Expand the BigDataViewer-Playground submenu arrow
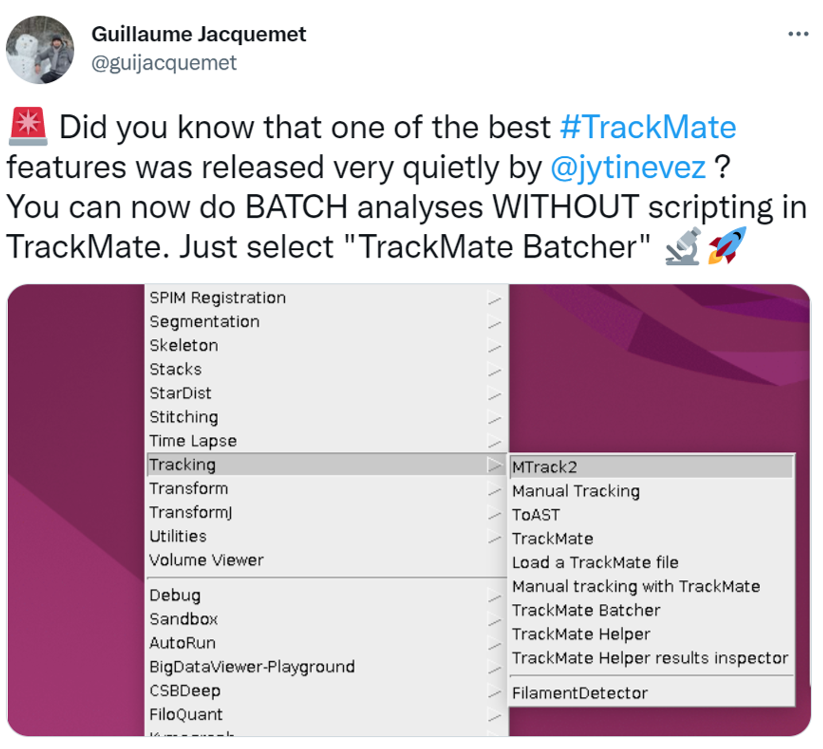Viewport: 823px width, 749px height. pos(494,667)
